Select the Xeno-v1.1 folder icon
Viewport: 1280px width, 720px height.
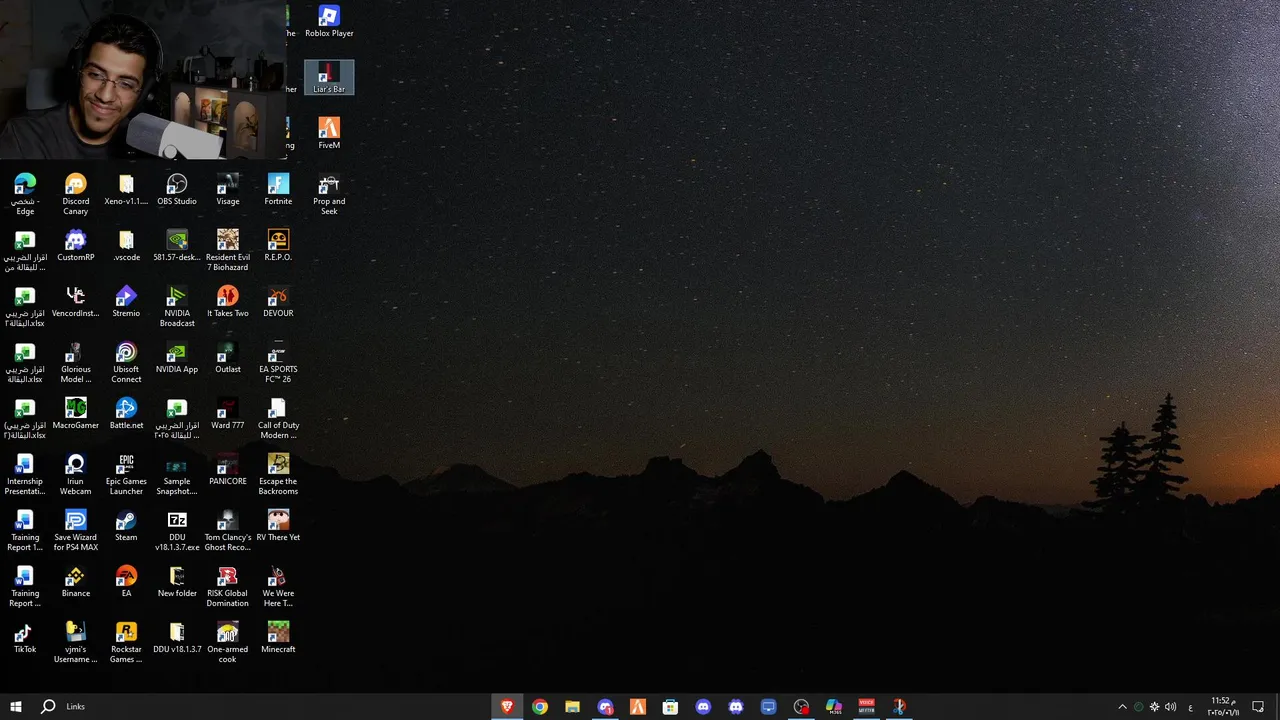coord(126,190)
